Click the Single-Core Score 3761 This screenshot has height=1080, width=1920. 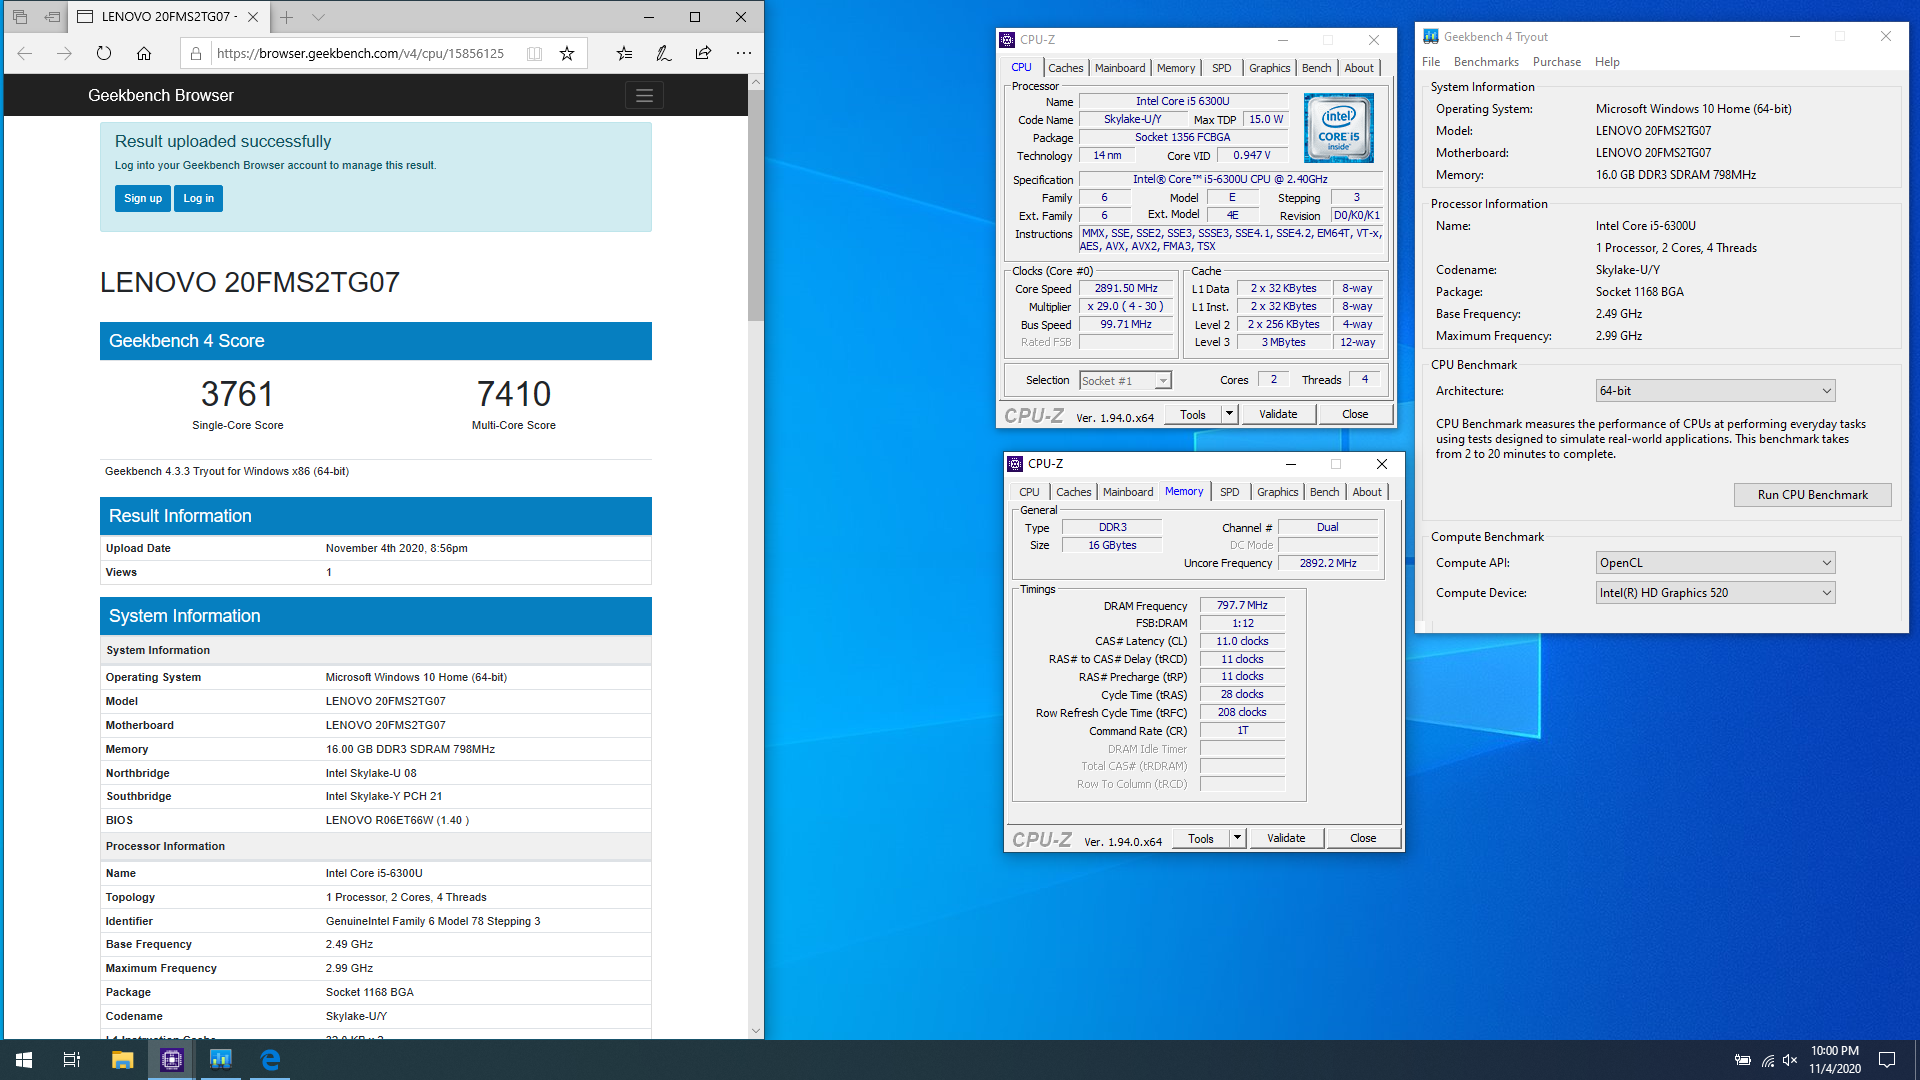[x=237, y=394]
